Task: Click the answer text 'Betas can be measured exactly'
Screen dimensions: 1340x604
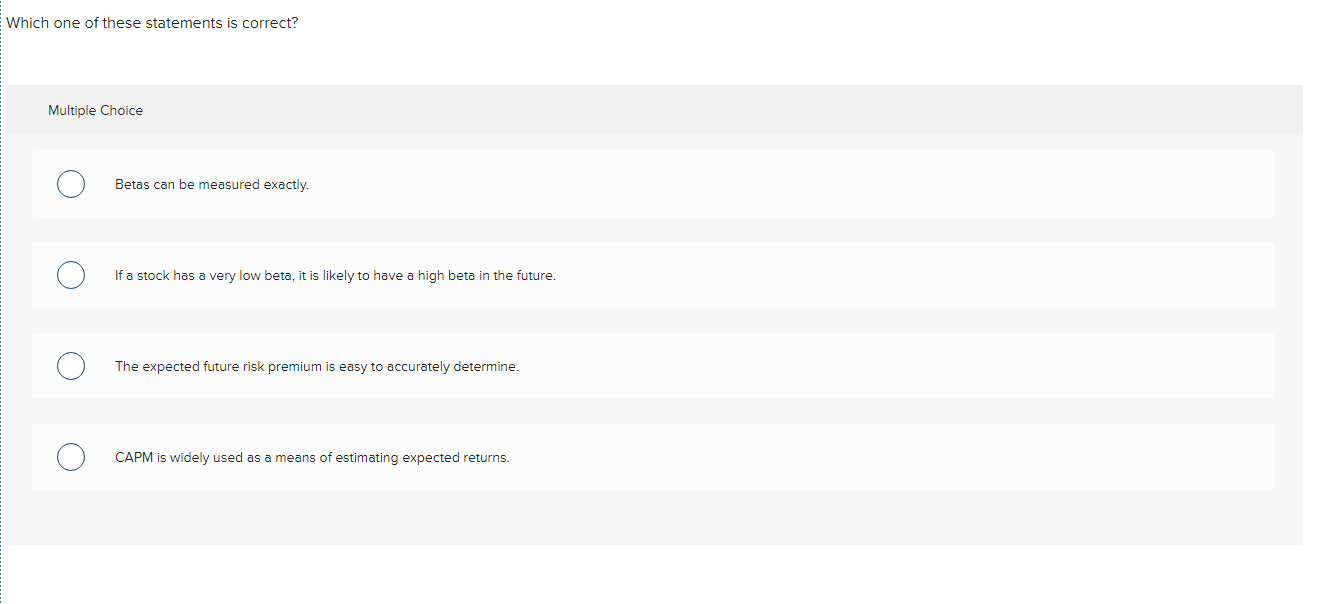Action: (212, 184)
